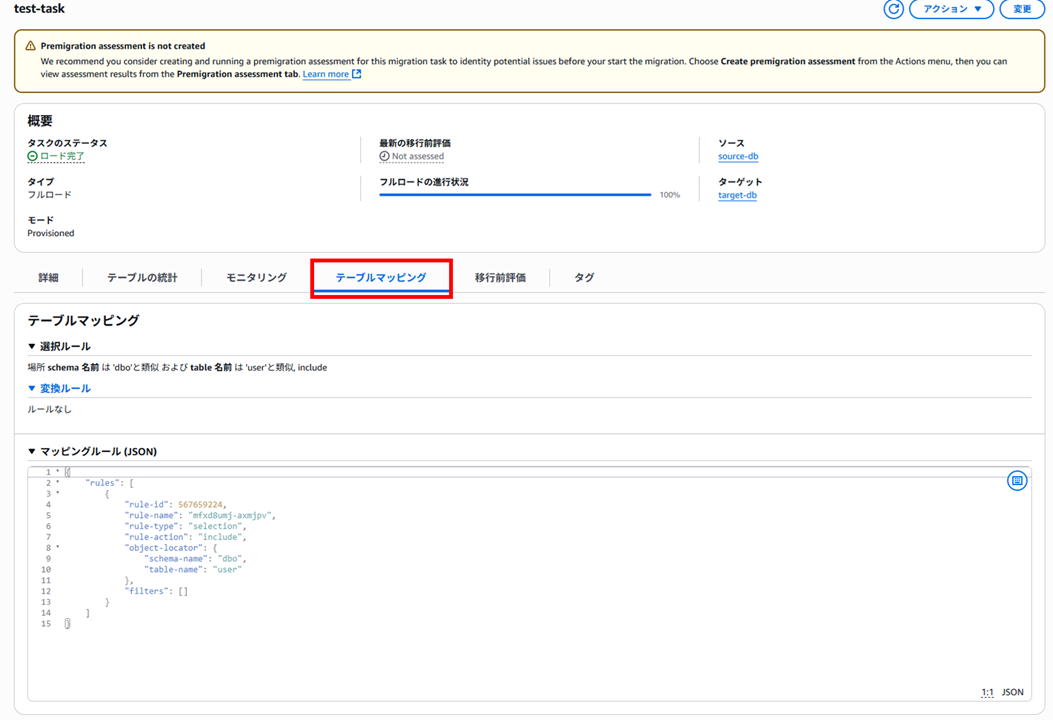Click the "selection" rule-type value
Screen dimensions: 1053x720
(x=215, y=526)
